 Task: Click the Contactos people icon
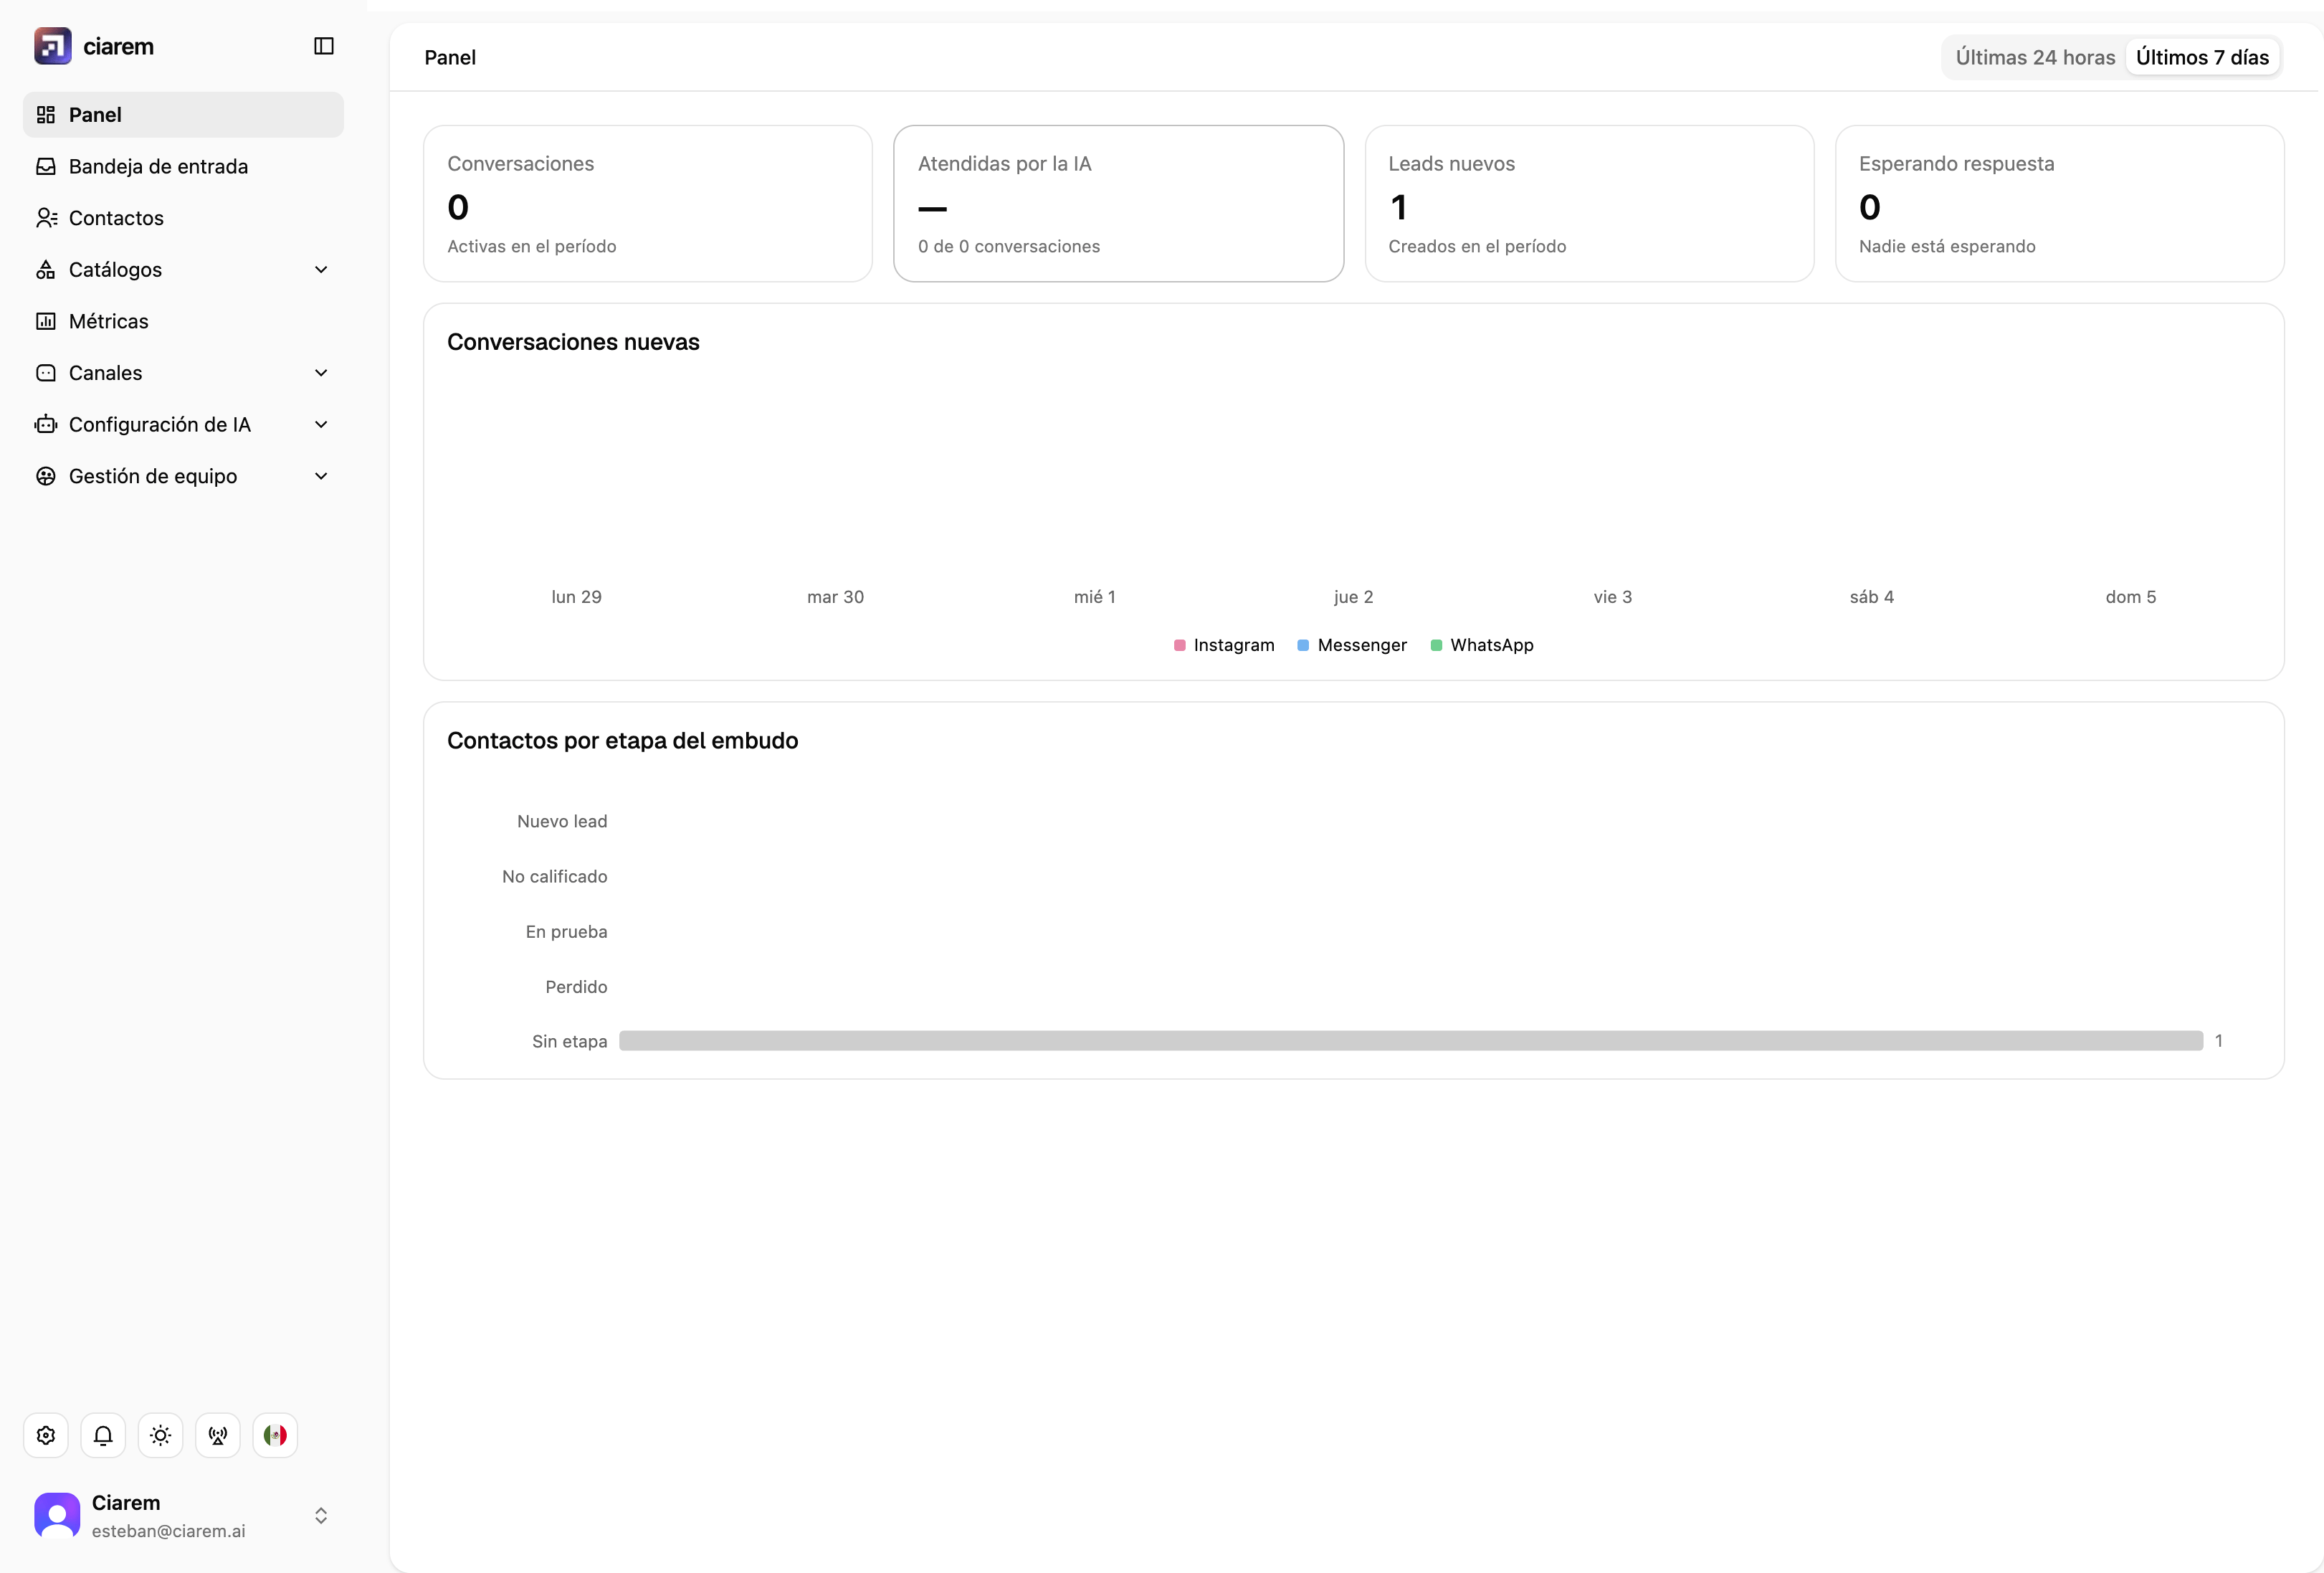tap(46, 218)
